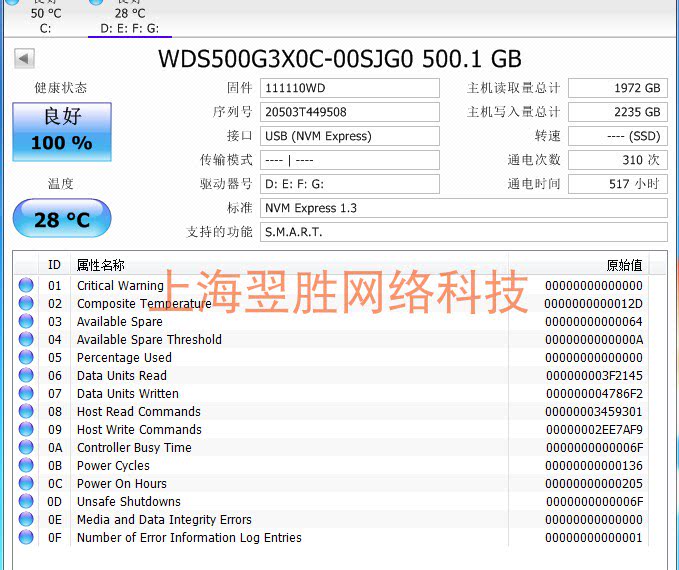Viewport: 679px width, 570px height.
Task: Select the power on hours value 517 小时
Action: pos(618,184)
